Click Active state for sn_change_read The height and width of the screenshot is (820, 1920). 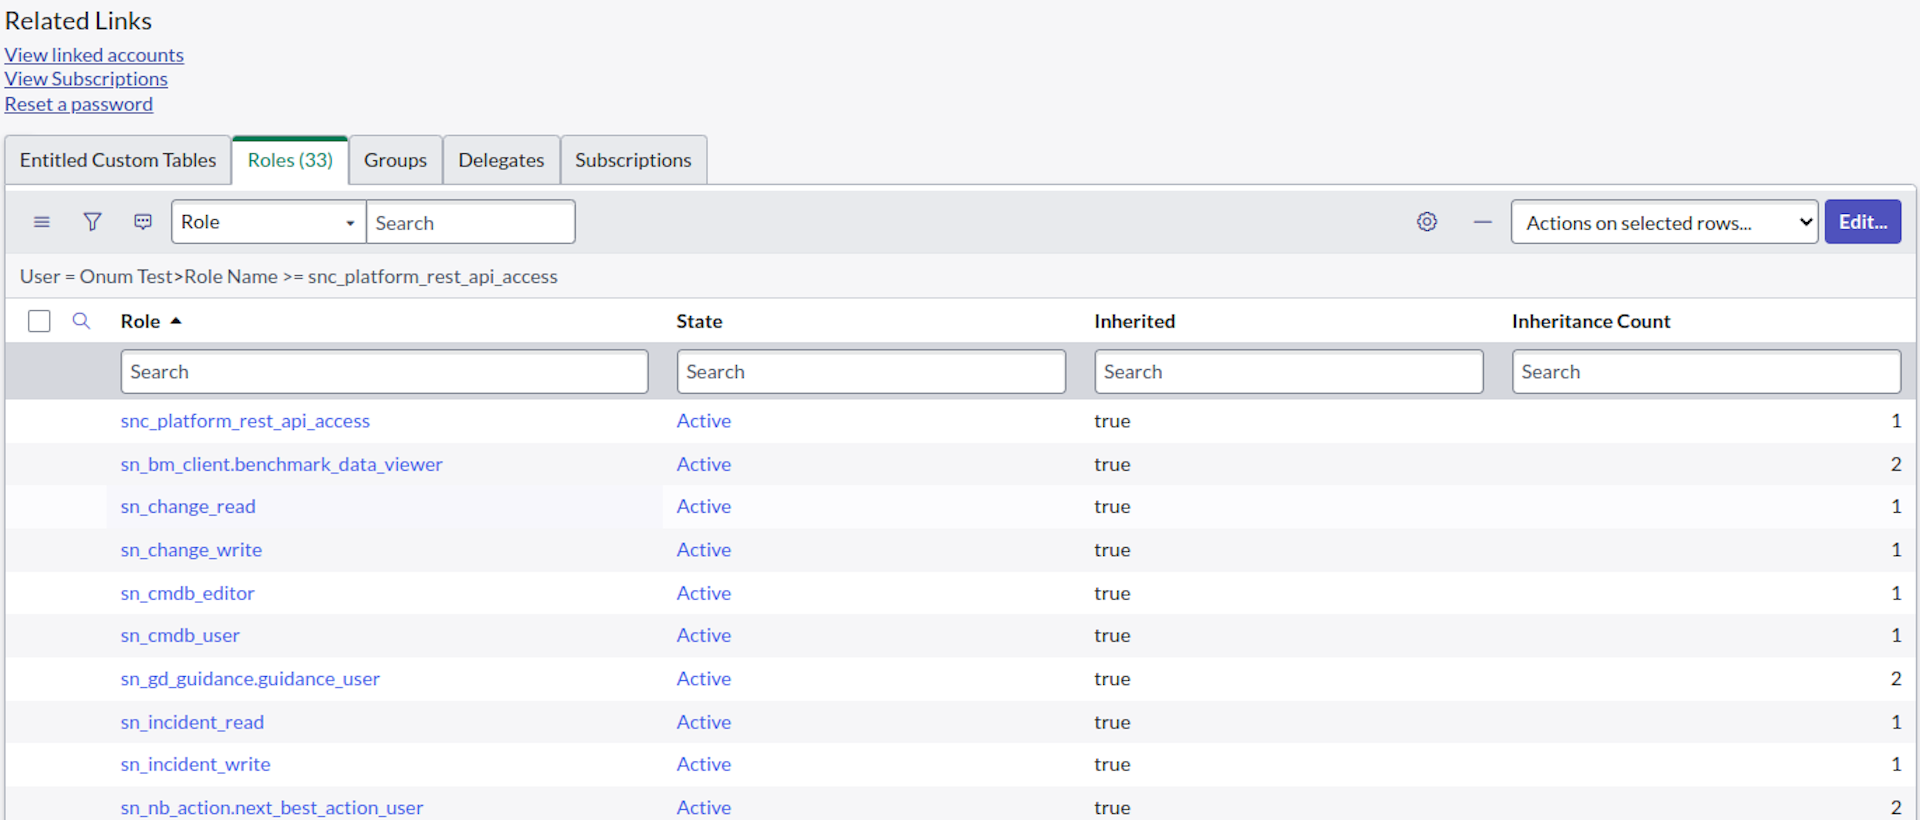pyautogui.click(x=704, y=506)
